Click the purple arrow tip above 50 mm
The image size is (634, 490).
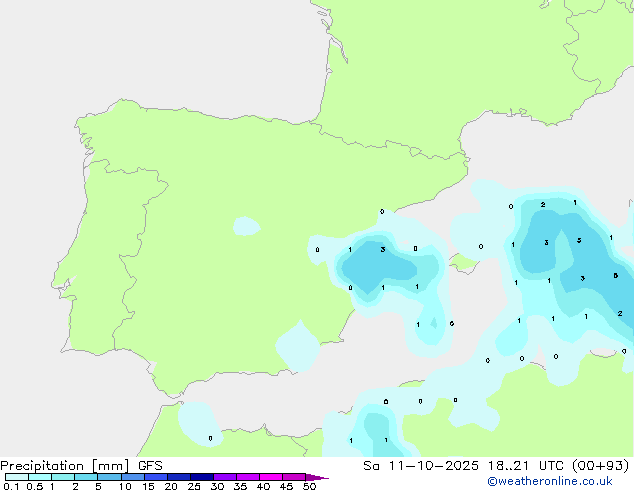pyautogui.click(x=317, y=477)
